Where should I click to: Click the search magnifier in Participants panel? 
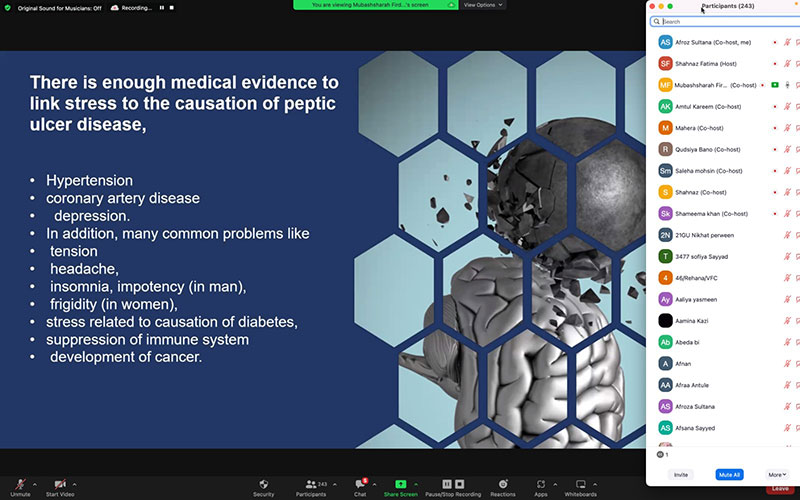(x=657, y=21)
